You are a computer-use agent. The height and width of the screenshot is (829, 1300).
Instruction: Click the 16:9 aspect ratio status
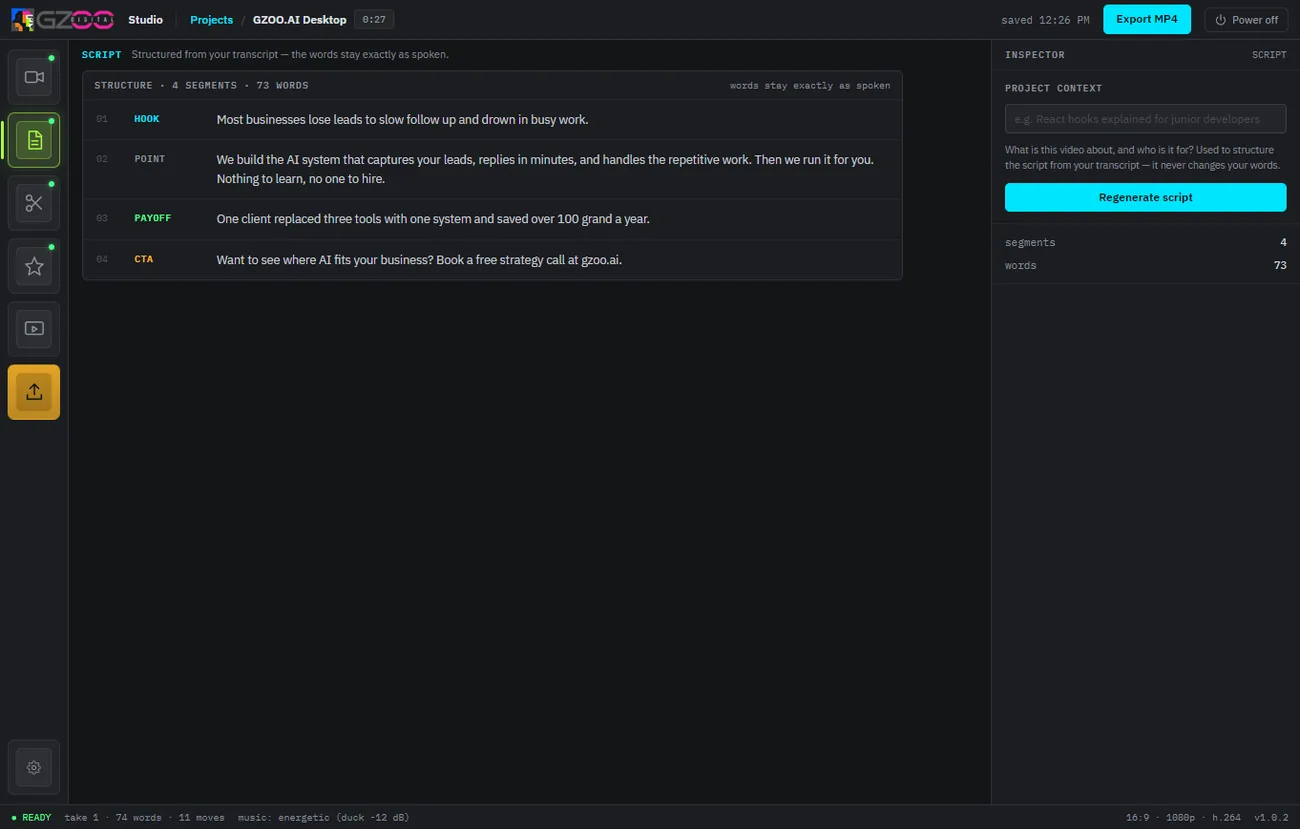[x=1138, y=817]
